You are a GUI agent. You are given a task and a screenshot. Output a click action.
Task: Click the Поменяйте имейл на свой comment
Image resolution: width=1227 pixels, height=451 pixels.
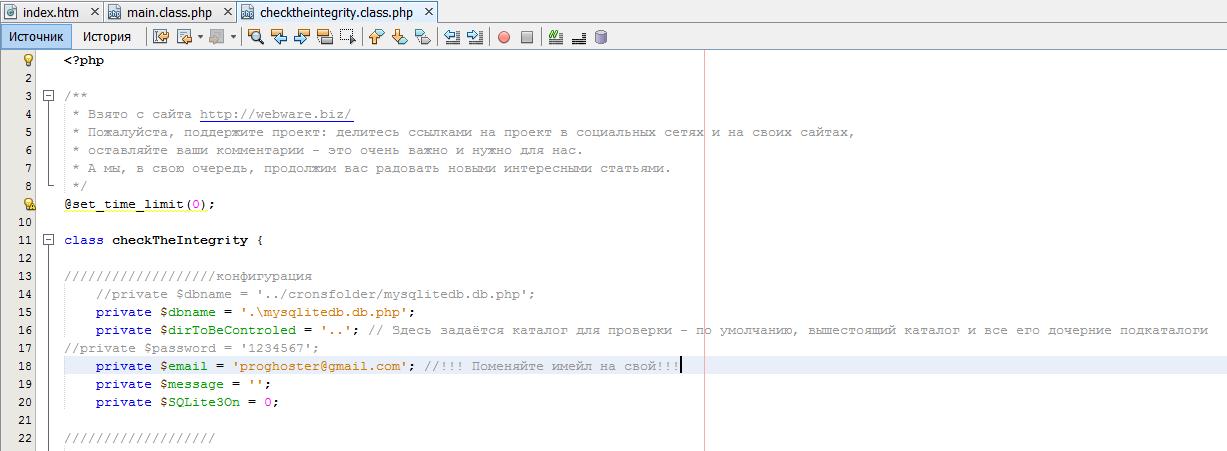[x=552, y=366]
